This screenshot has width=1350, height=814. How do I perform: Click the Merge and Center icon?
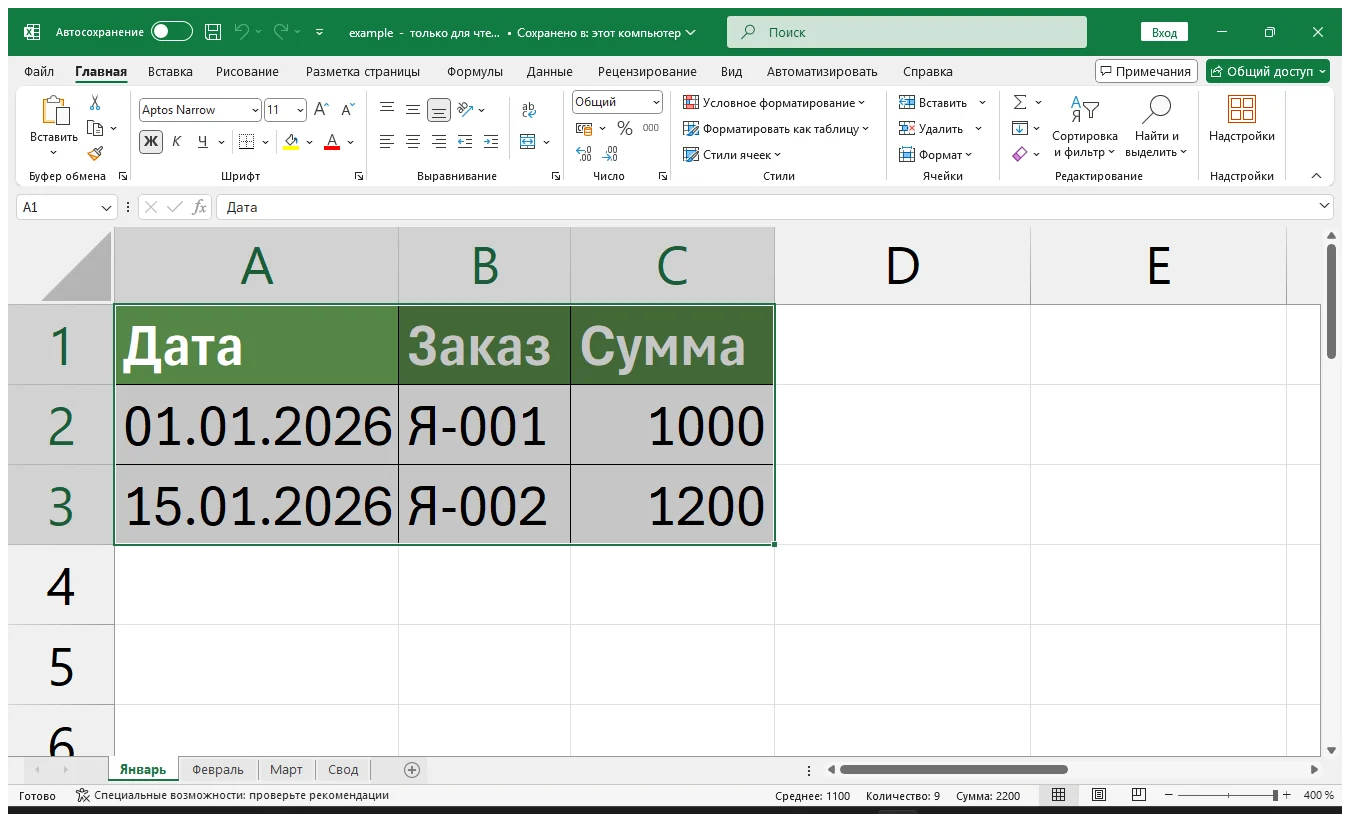(x=528, y=141)
